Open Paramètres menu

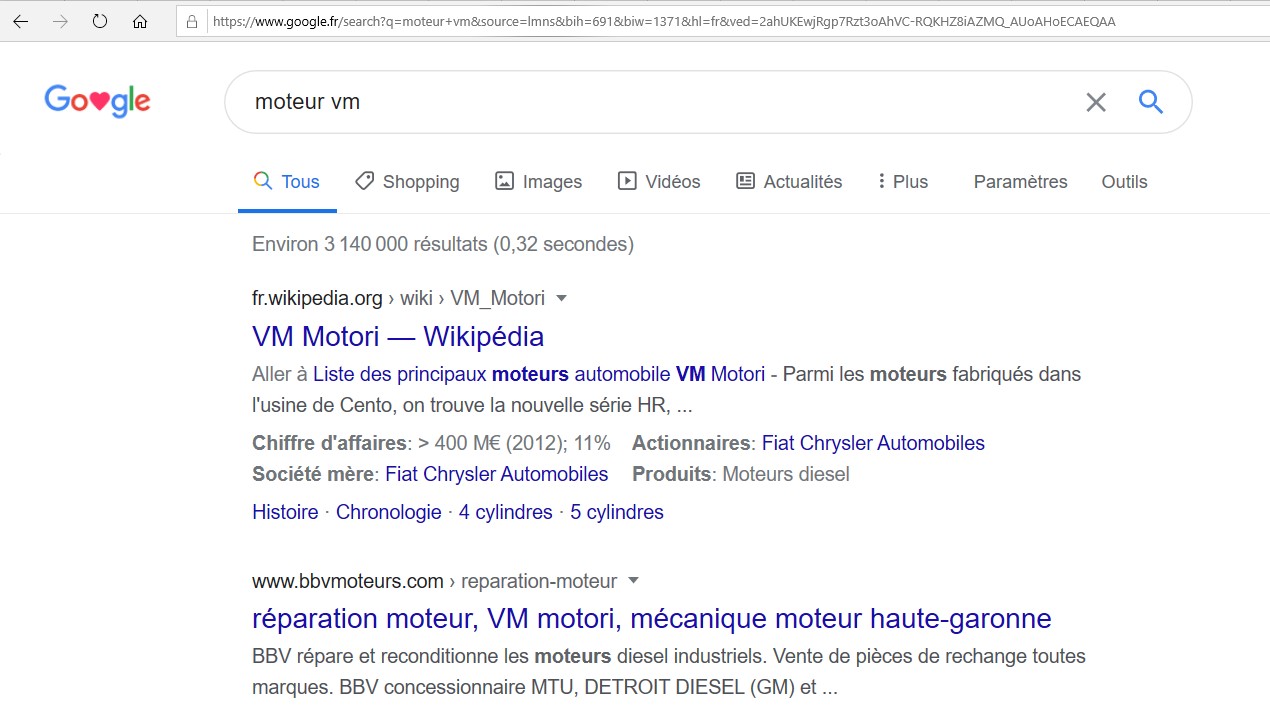coord(1020,182)
